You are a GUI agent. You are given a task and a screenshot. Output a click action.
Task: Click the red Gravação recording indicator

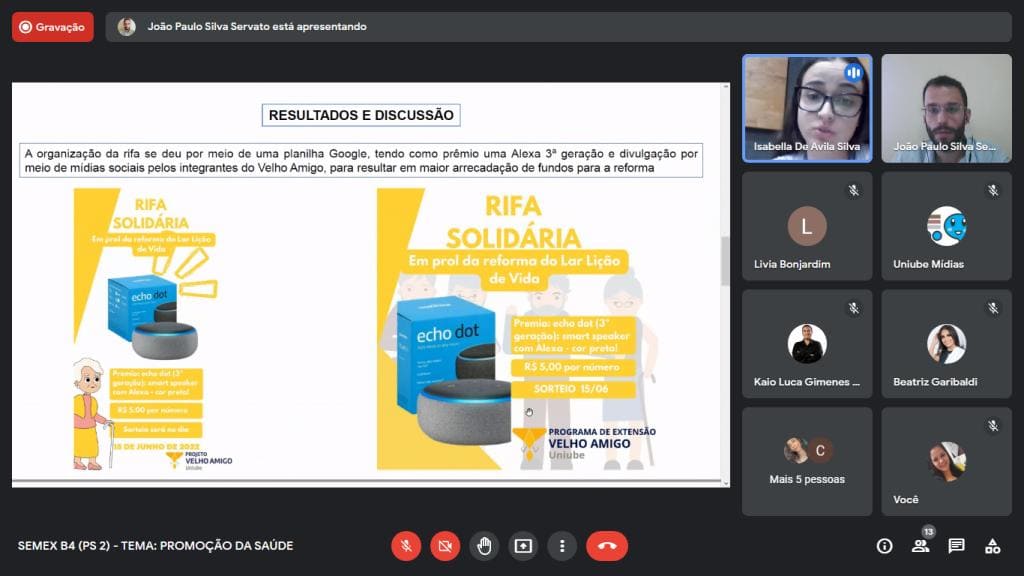[53, 27]
